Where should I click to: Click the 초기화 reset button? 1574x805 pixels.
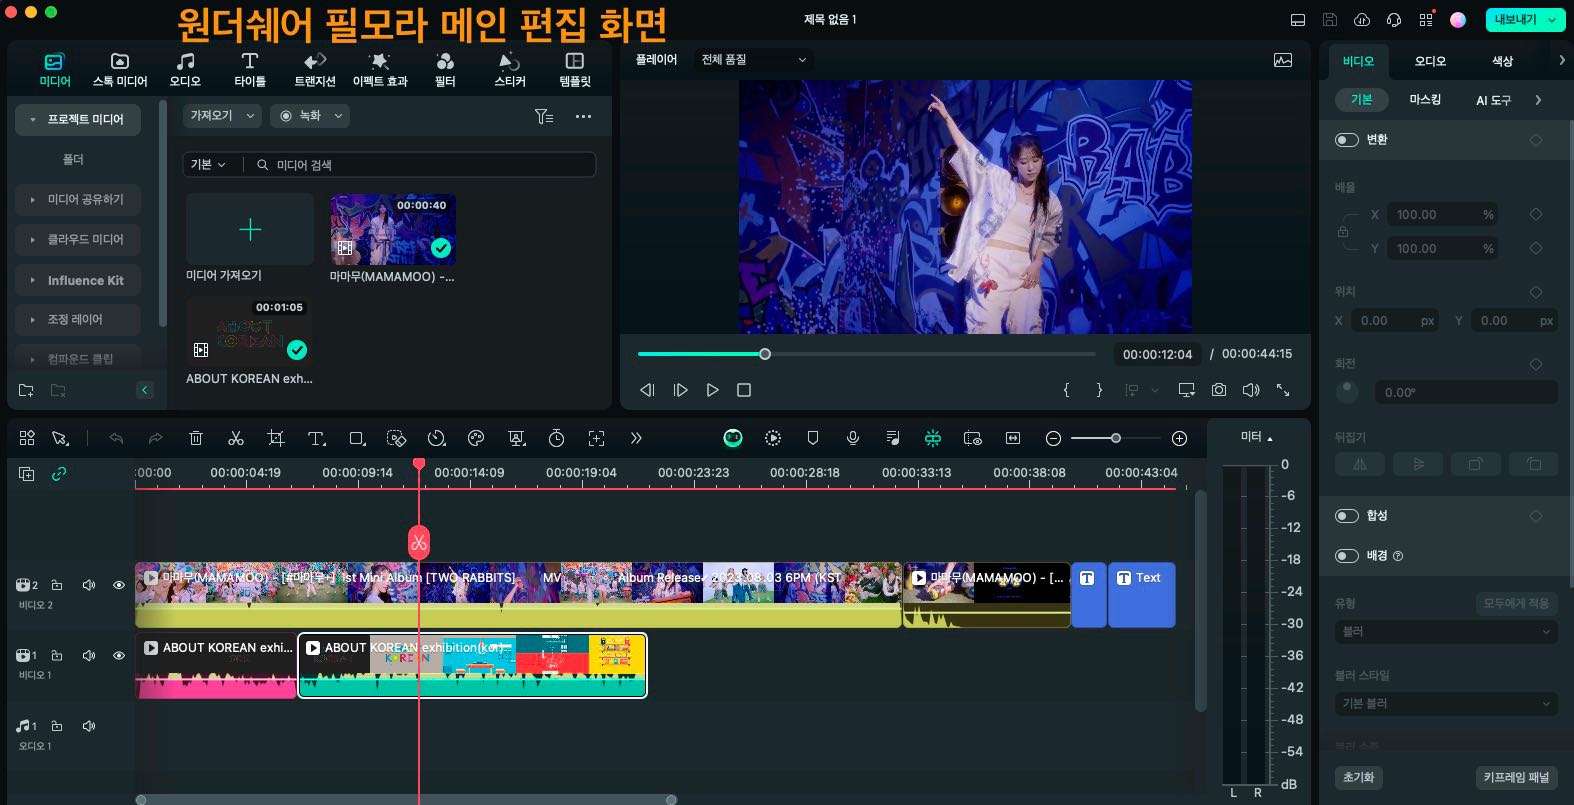[x=1358, y=777]
